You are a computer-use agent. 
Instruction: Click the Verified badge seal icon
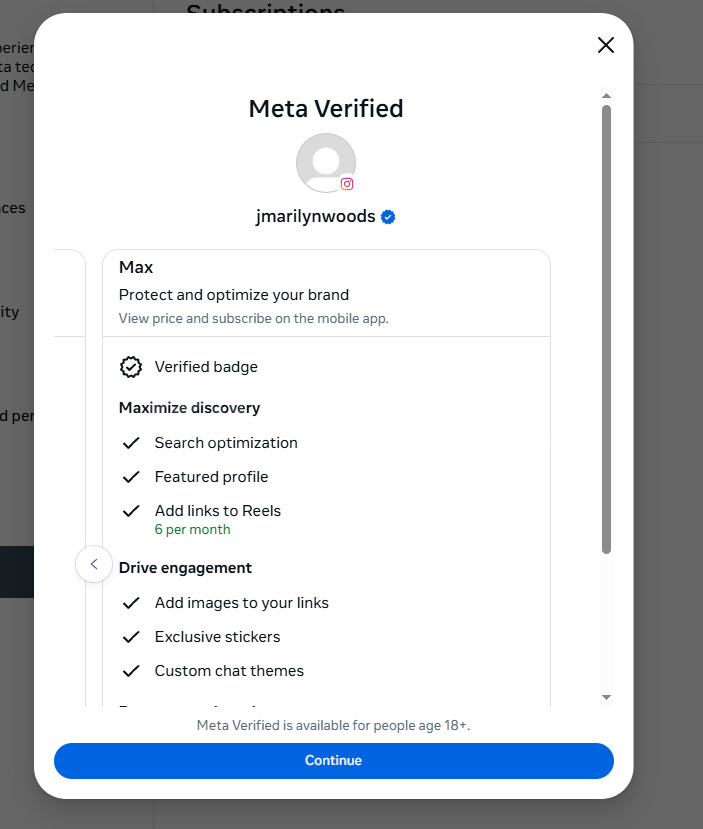pos(130,367)
